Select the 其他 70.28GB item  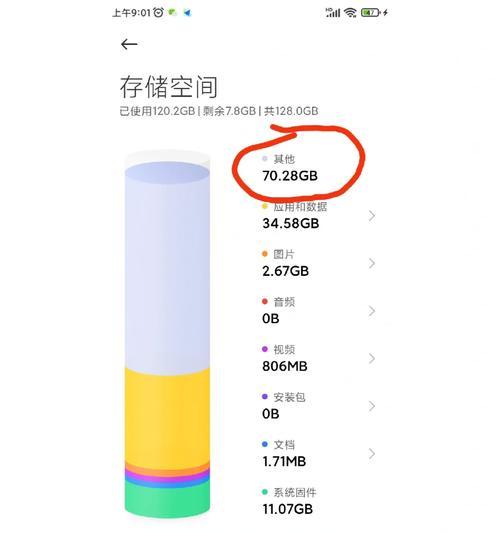(290, 168)
